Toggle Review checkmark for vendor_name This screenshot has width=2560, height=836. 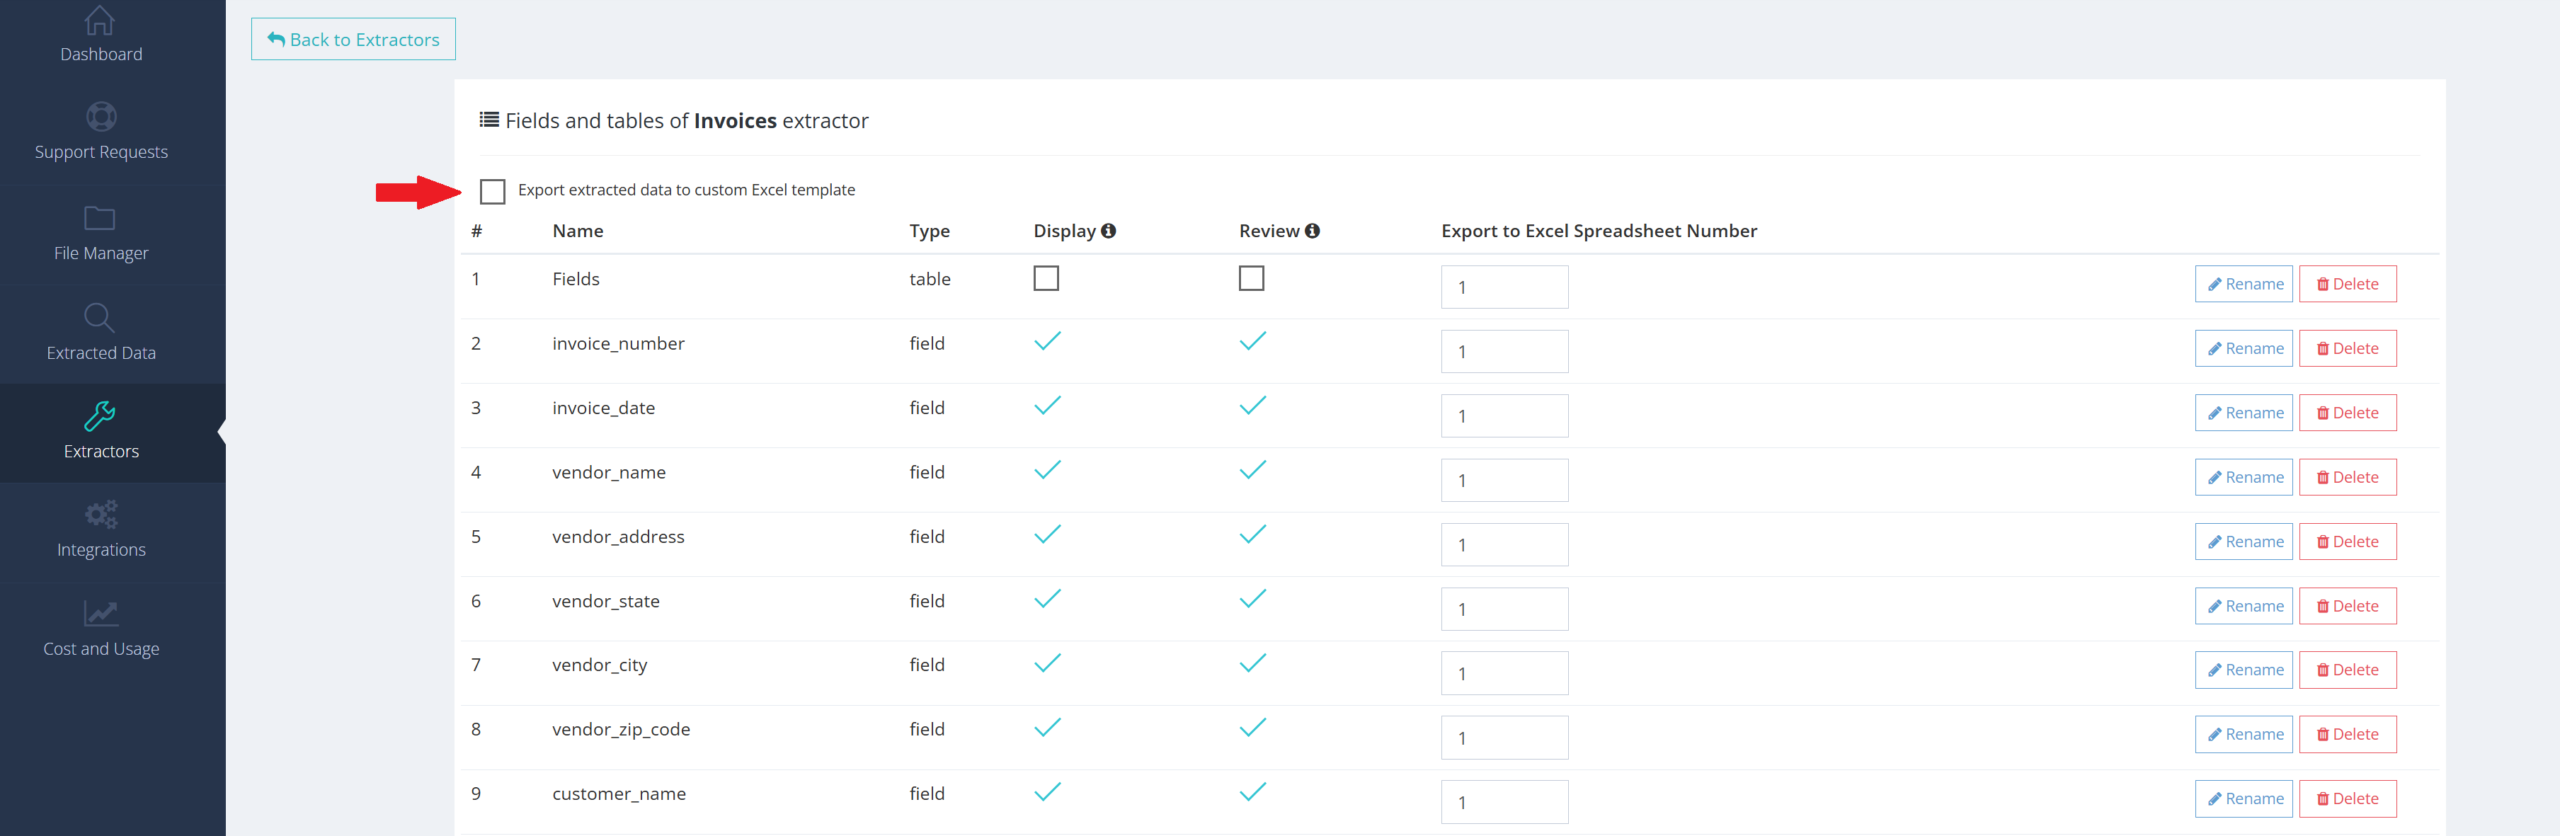pos(1252,471)
